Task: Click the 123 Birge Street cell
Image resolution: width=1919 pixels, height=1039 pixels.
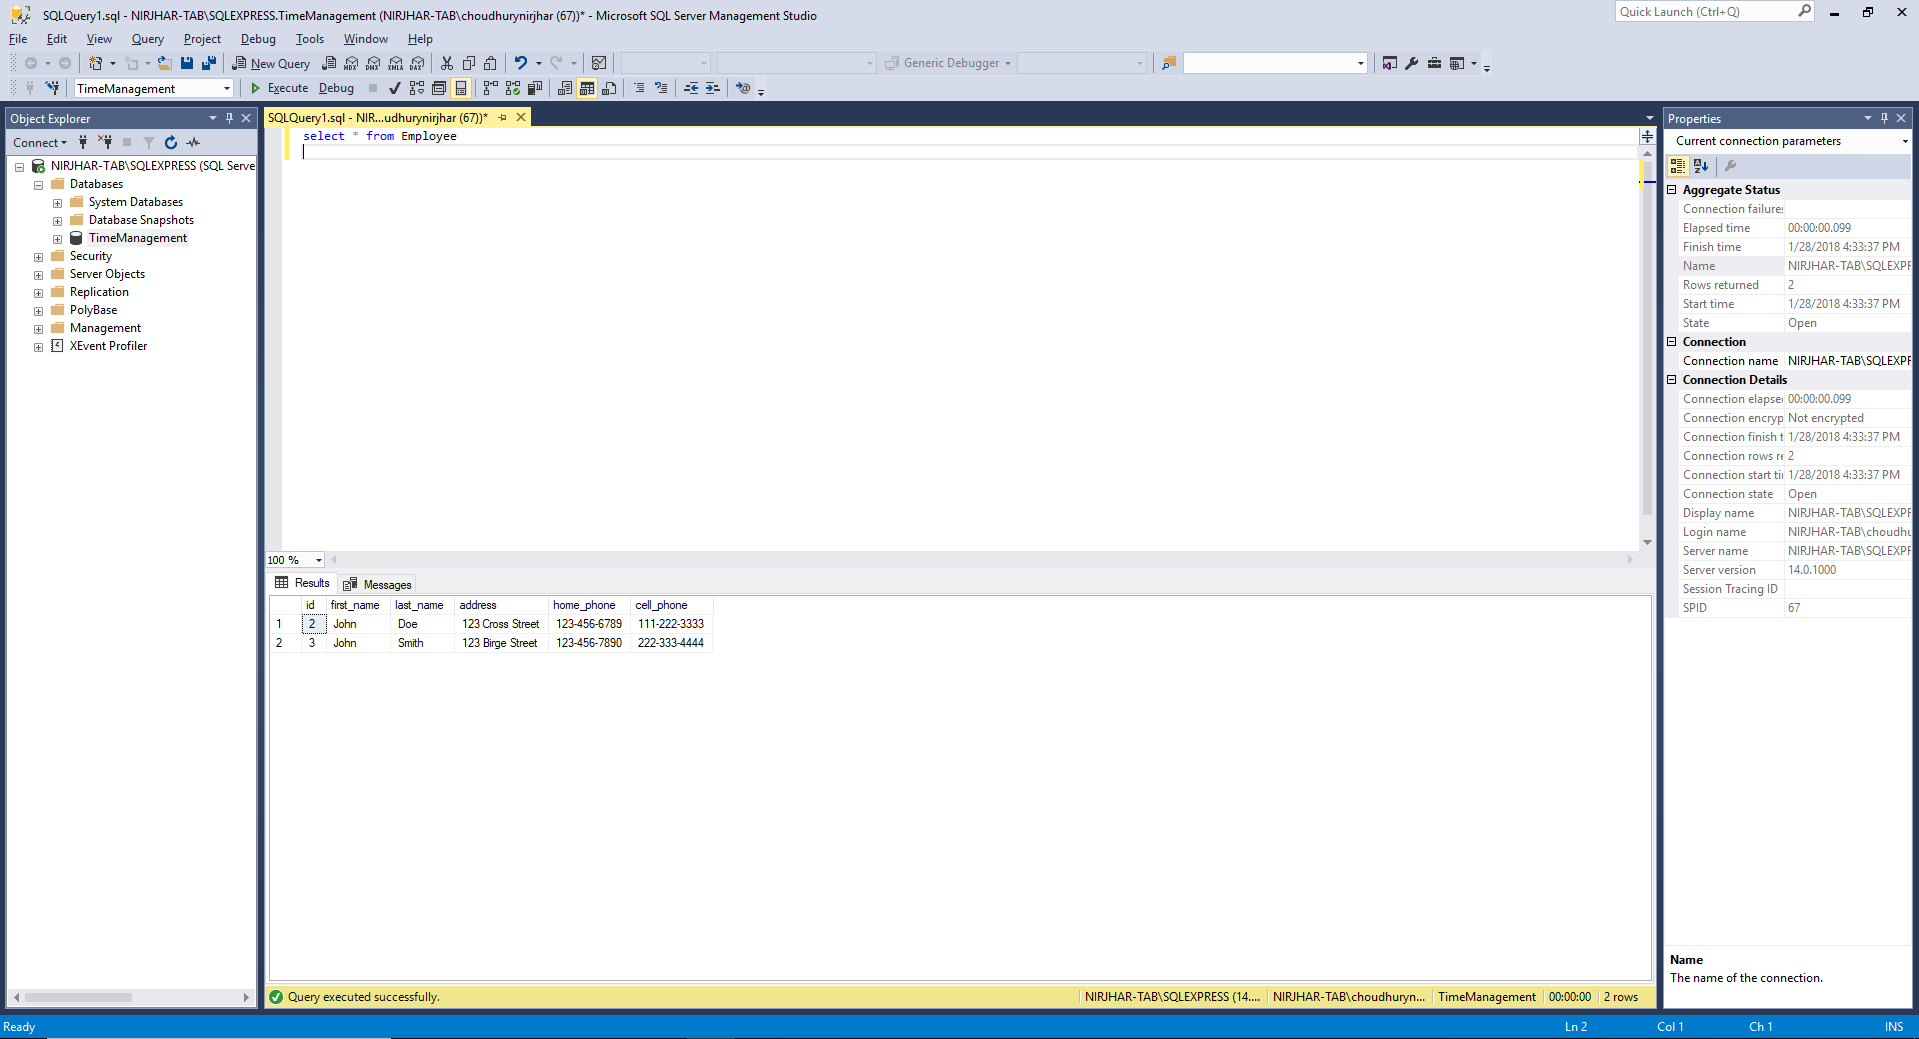Action: point(500,643)
